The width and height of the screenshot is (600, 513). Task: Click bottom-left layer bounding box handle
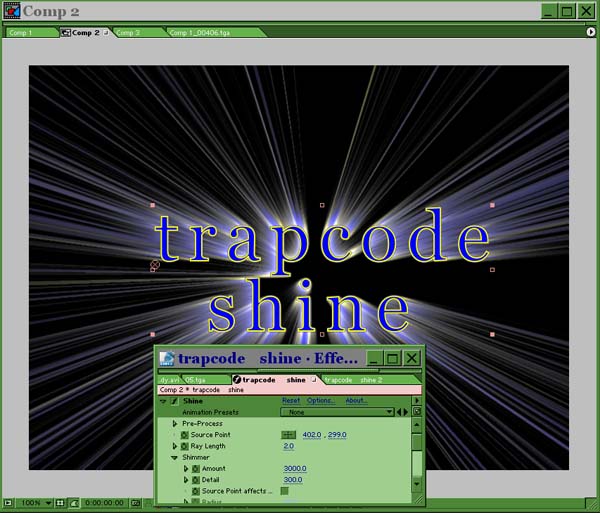point(153,334)
